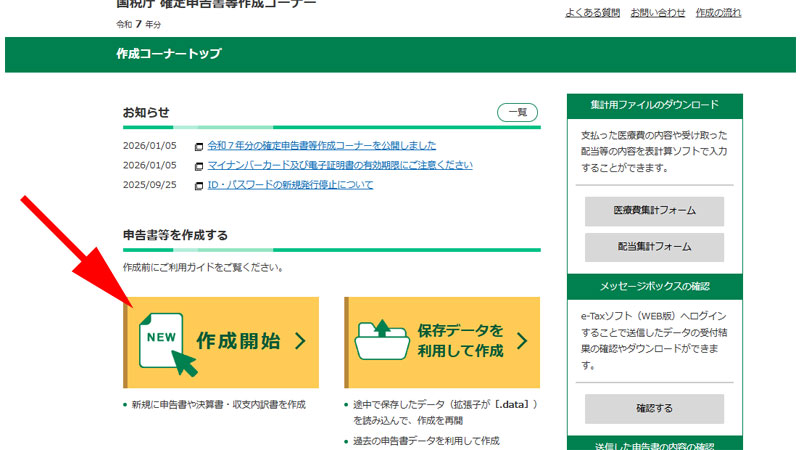This screenshot has width=800, height=450.
Task: Open お問い合わせ link
Action: point(658,13)
